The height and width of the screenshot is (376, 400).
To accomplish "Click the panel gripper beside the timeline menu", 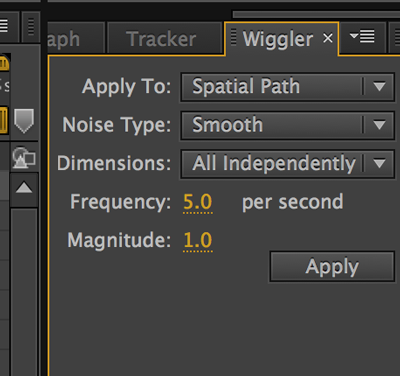I will pyautogui.click(x=31, y=26).
